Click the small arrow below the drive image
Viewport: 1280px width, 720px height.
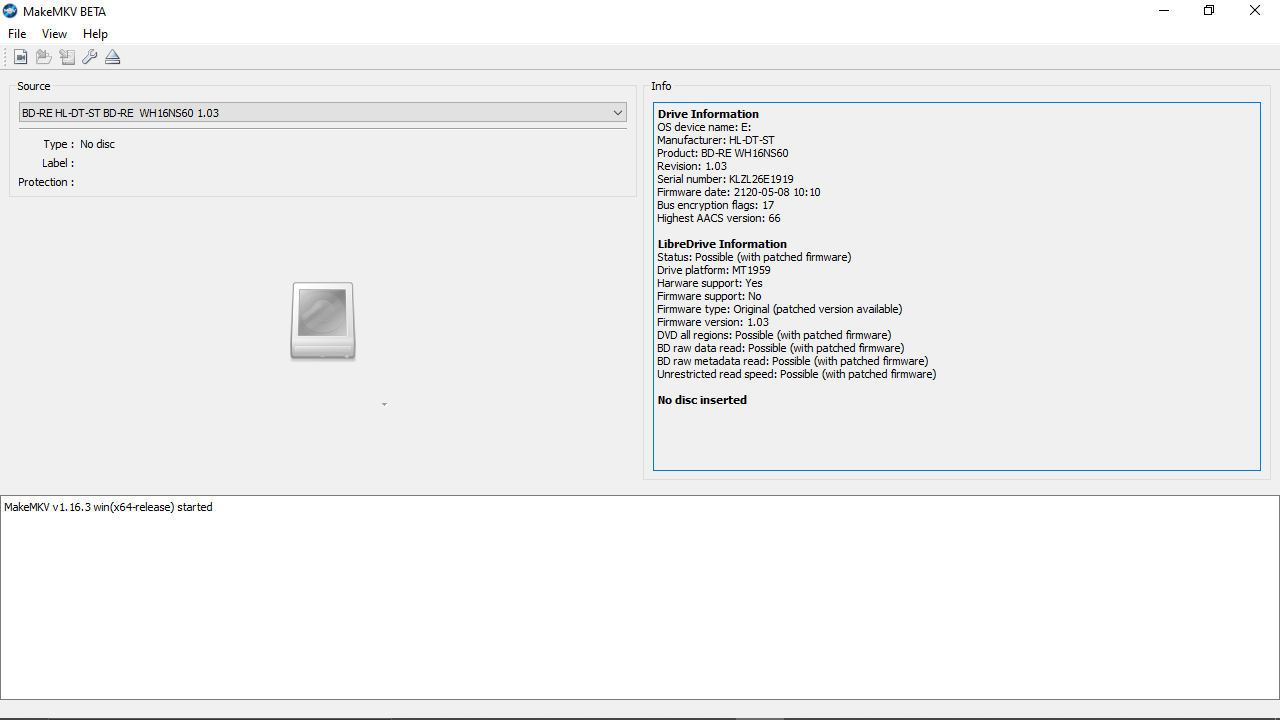click(384, 405)
